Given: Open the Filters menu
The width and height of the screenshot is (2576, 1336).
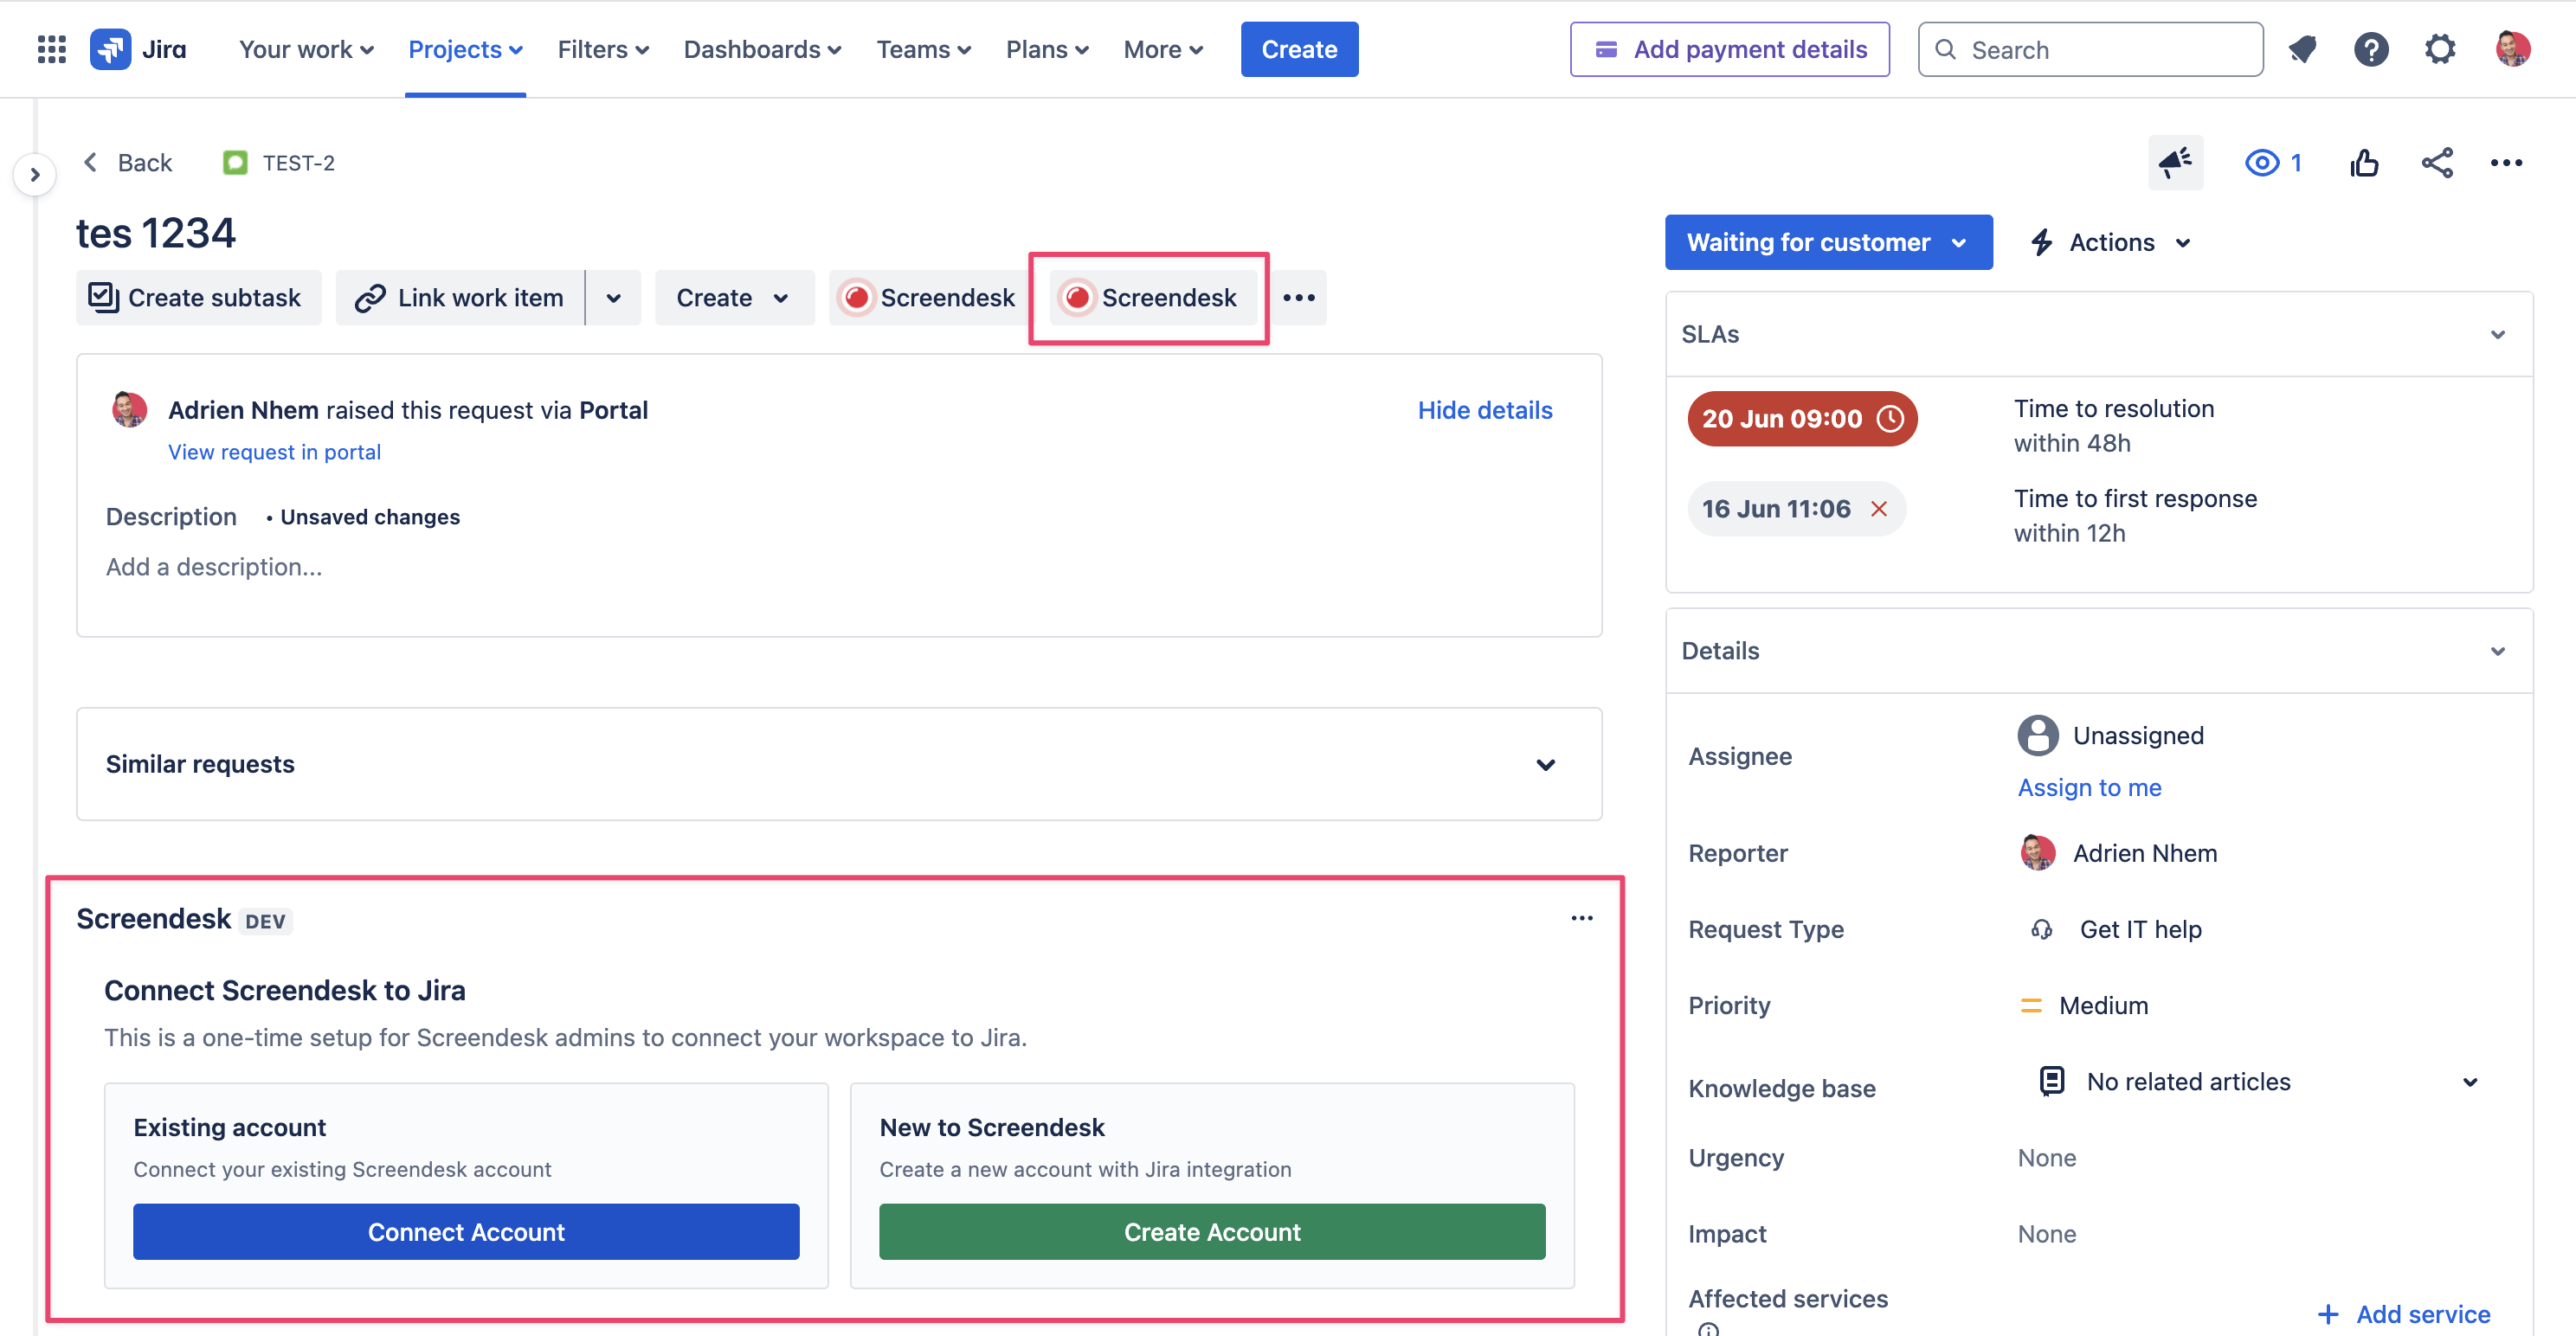Looking at the screenshot, I should pos(603,49).
